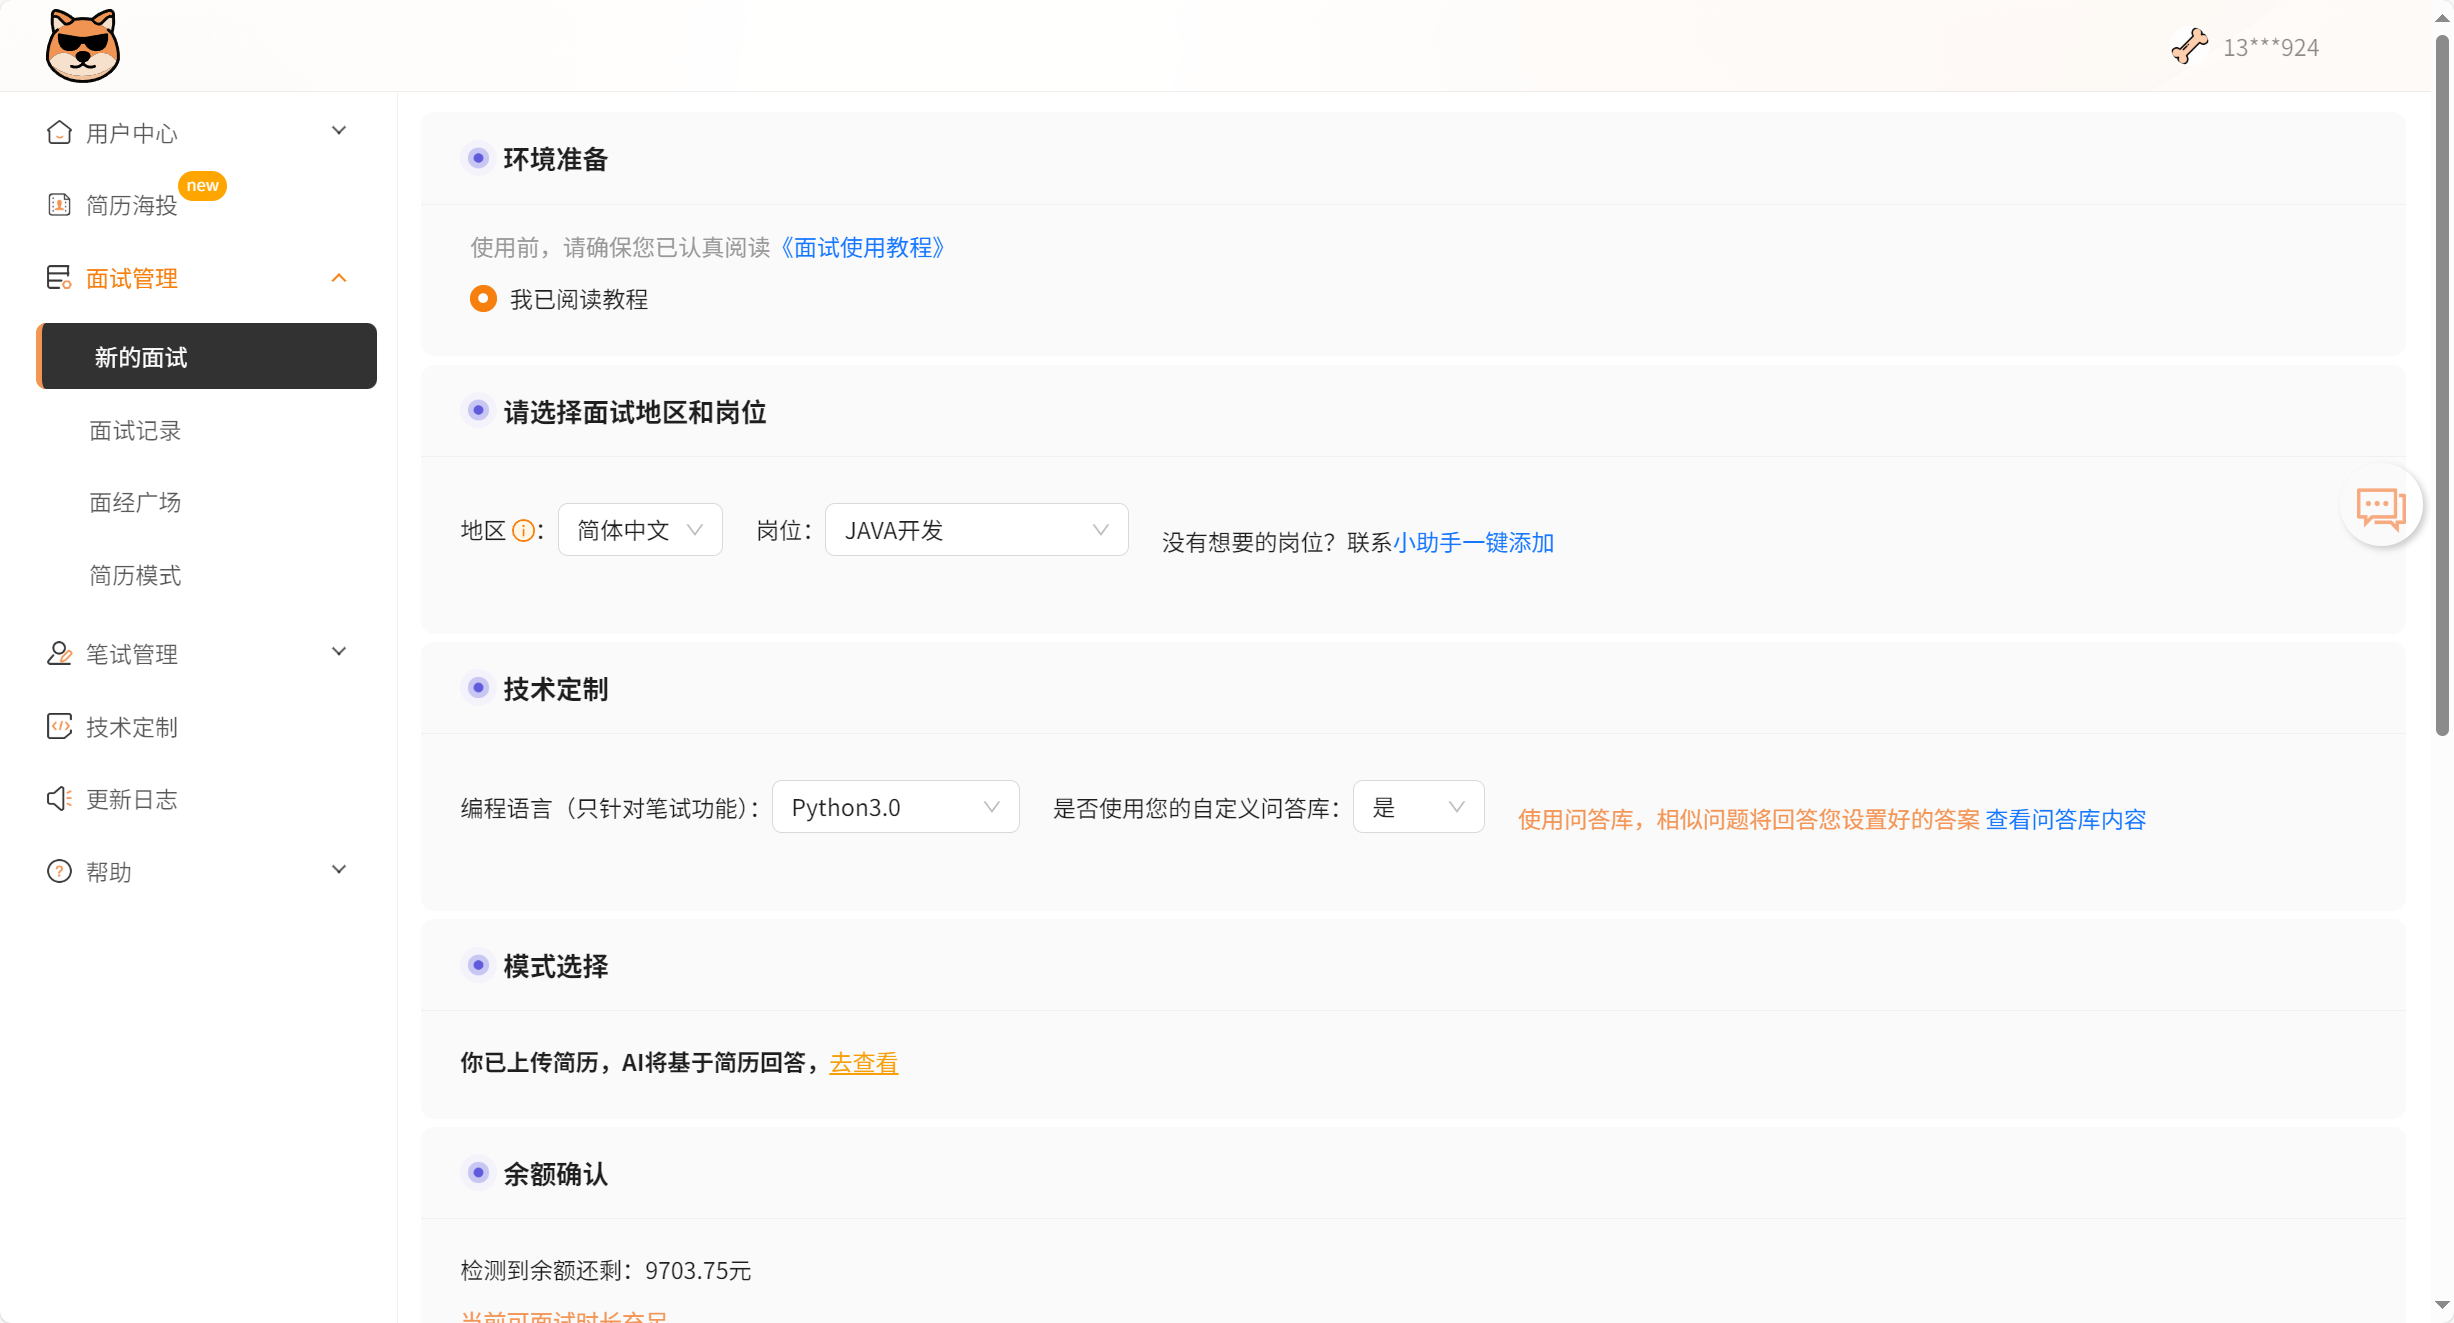Open 面试记录 menu item
This screenshot has height=1323, width=2454.
(135, 431)
